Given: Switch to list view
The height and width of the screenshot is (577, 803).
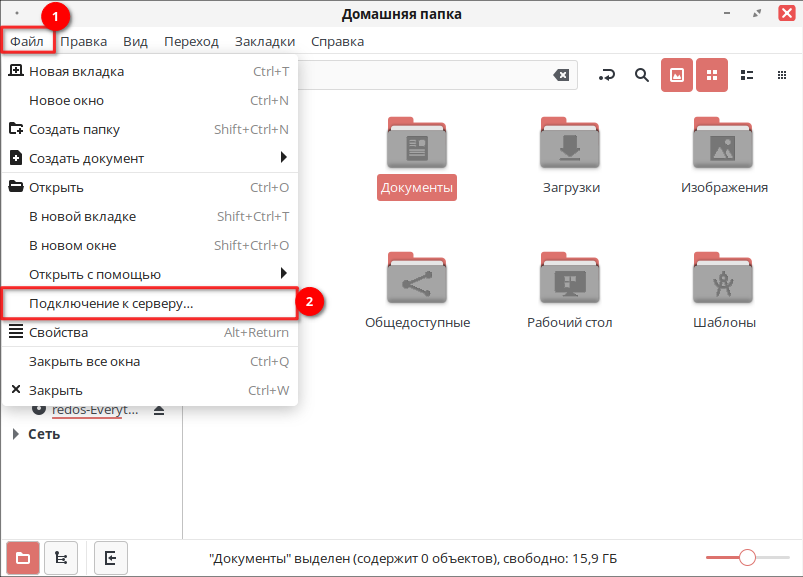Looking at the screenshot, I should (x=747, y=75).
